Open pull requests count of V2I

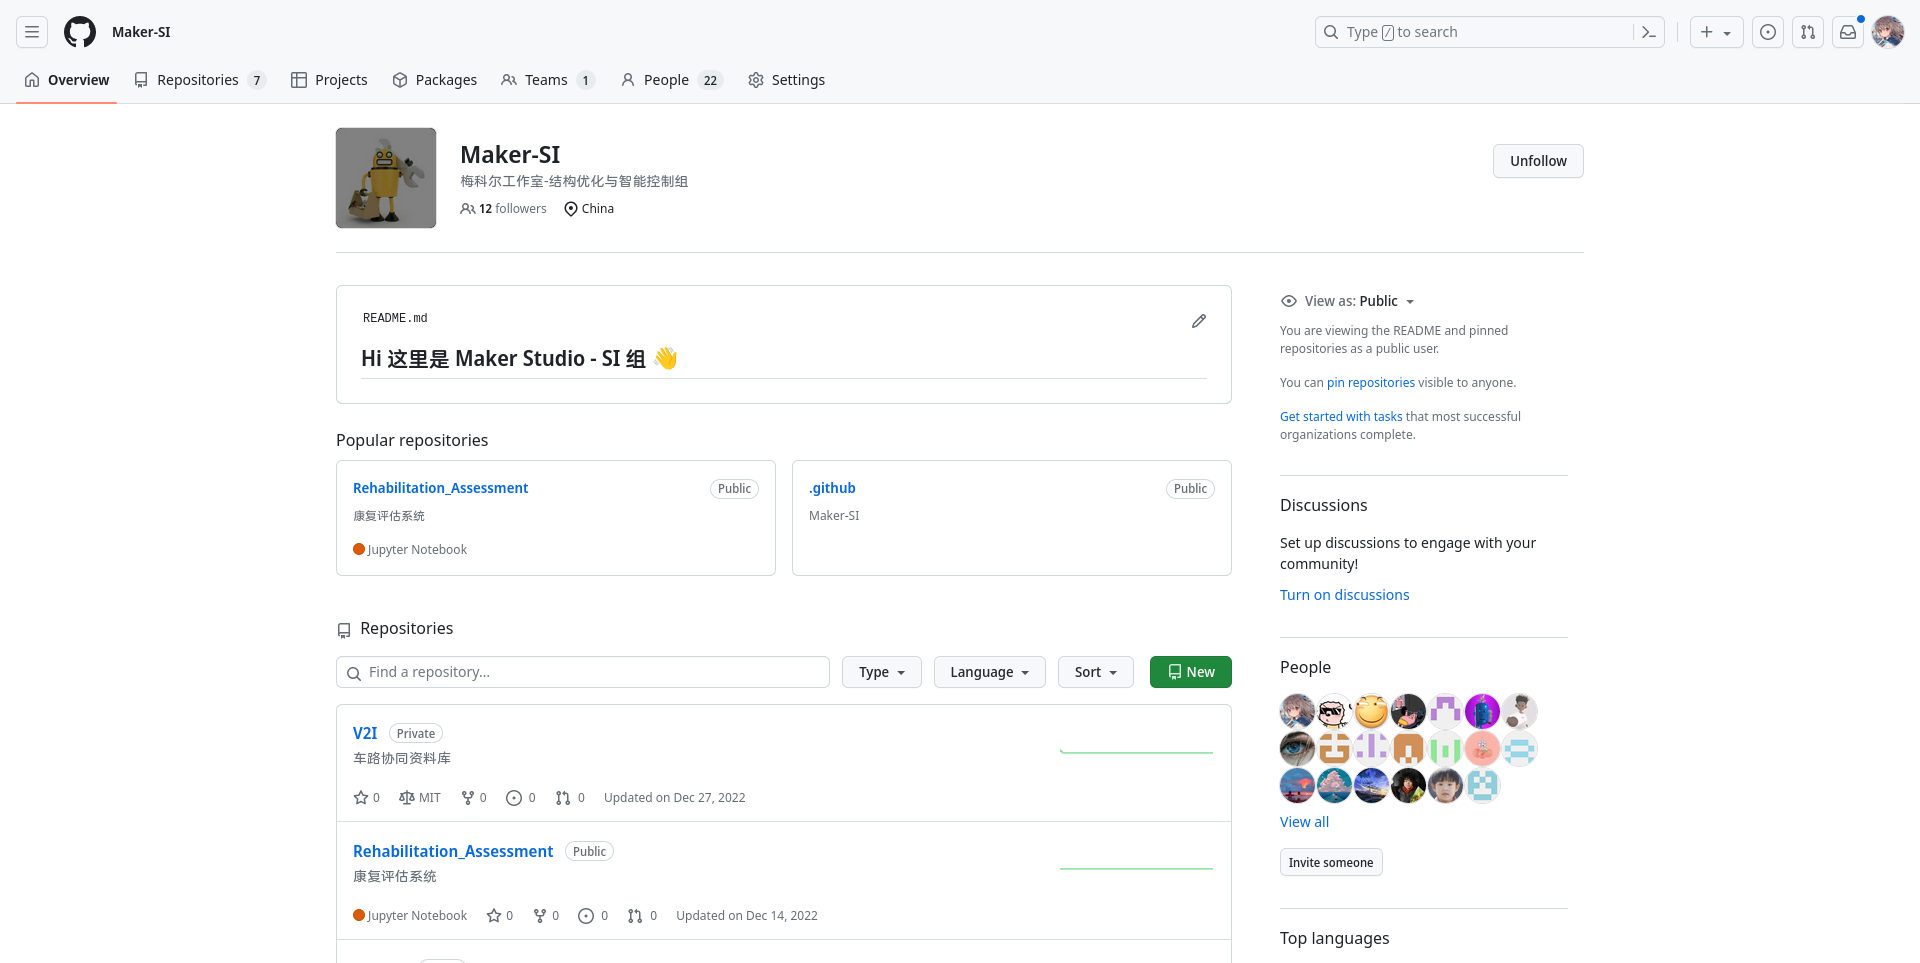point(570,798)
